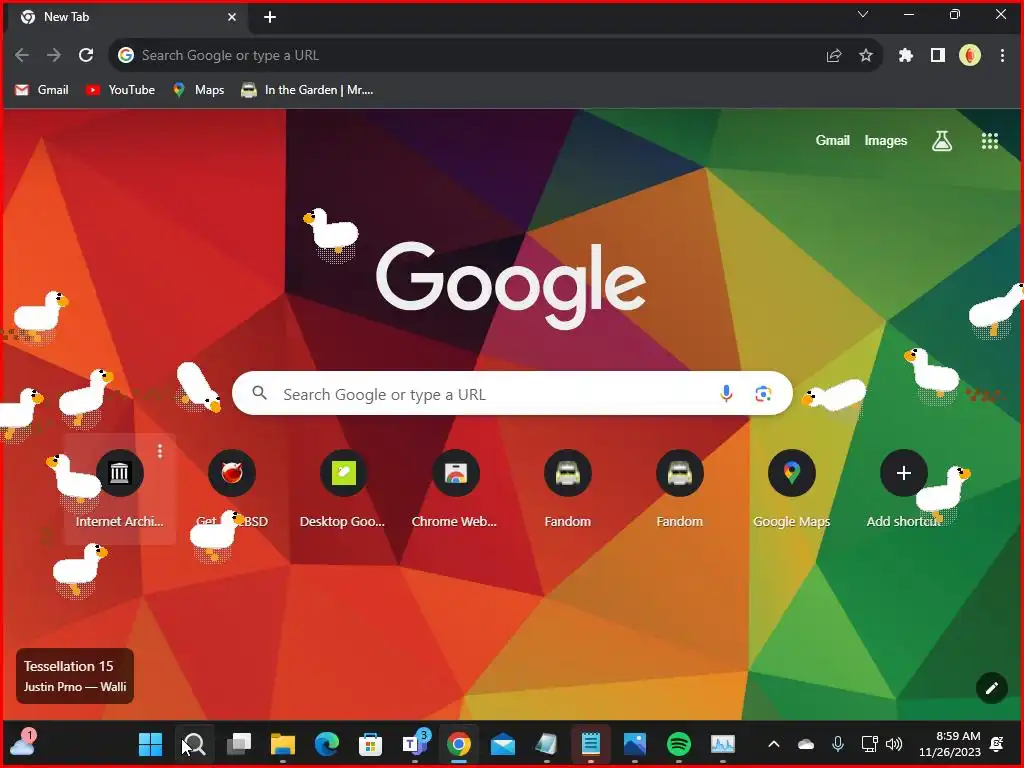Open the Windows Start menu
The height and width of the screenshot is (768, 1024).
150,744
